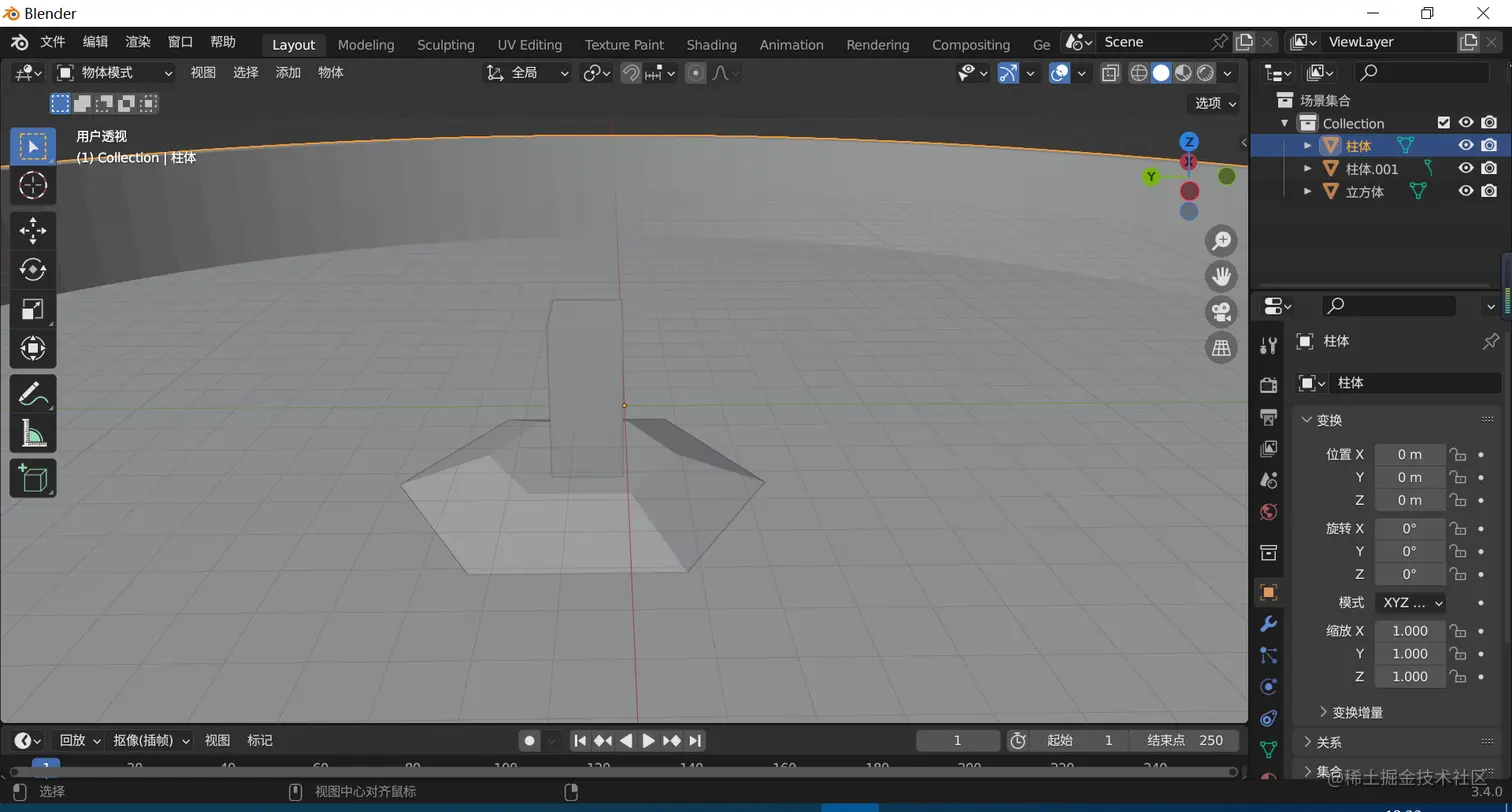The width and height of the screenshot is (1512, 812).
Task: Select the Measure tool
Action: (x=33, y=433)
